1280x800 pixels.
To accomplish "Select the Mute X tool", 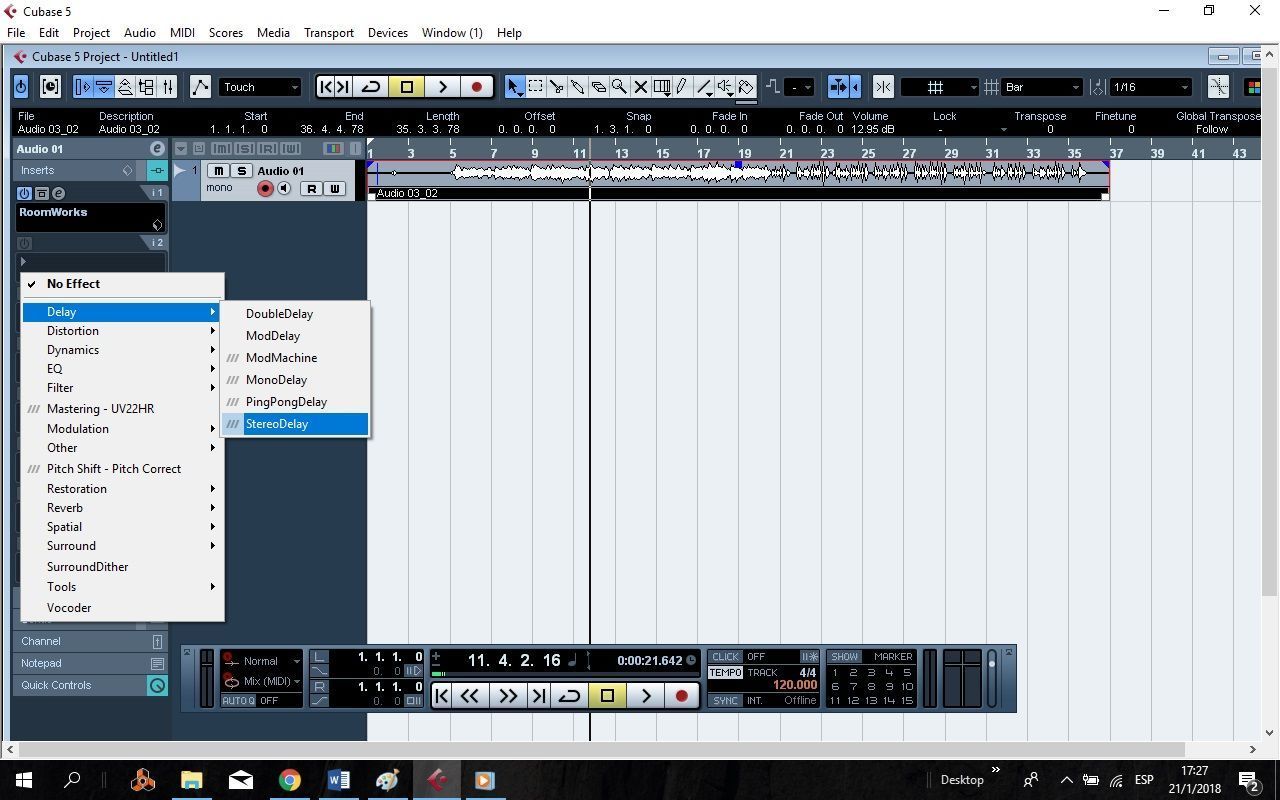I will 640,87.
